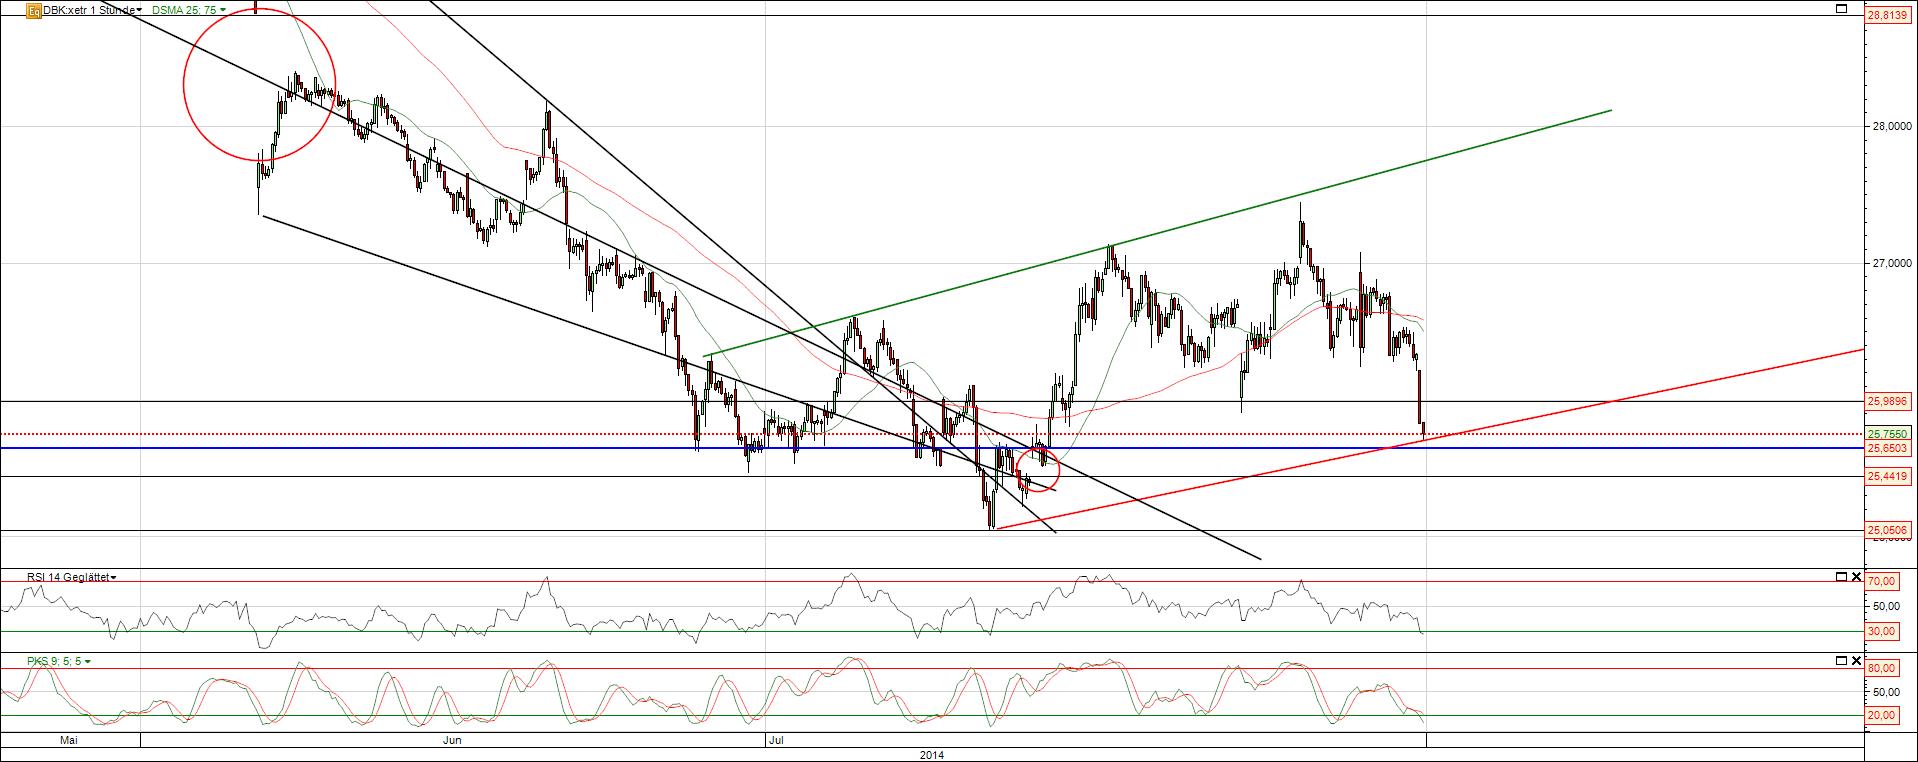Maximize the main price chart pane

tap(1842, 9)
